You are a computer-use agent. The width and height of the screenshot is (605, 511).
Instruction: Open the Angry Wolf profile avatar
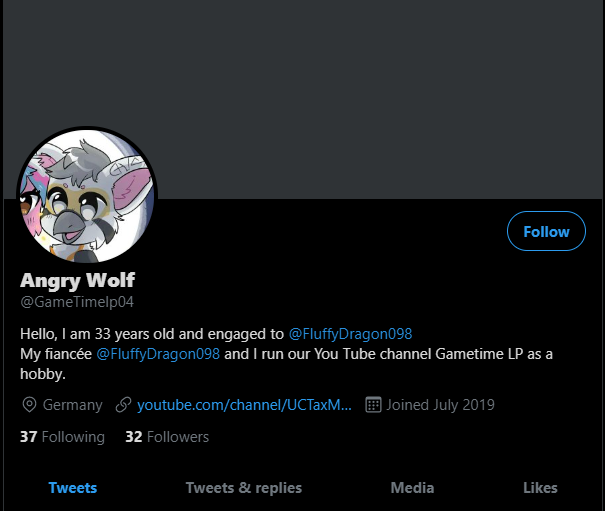(x=87, y=196)
